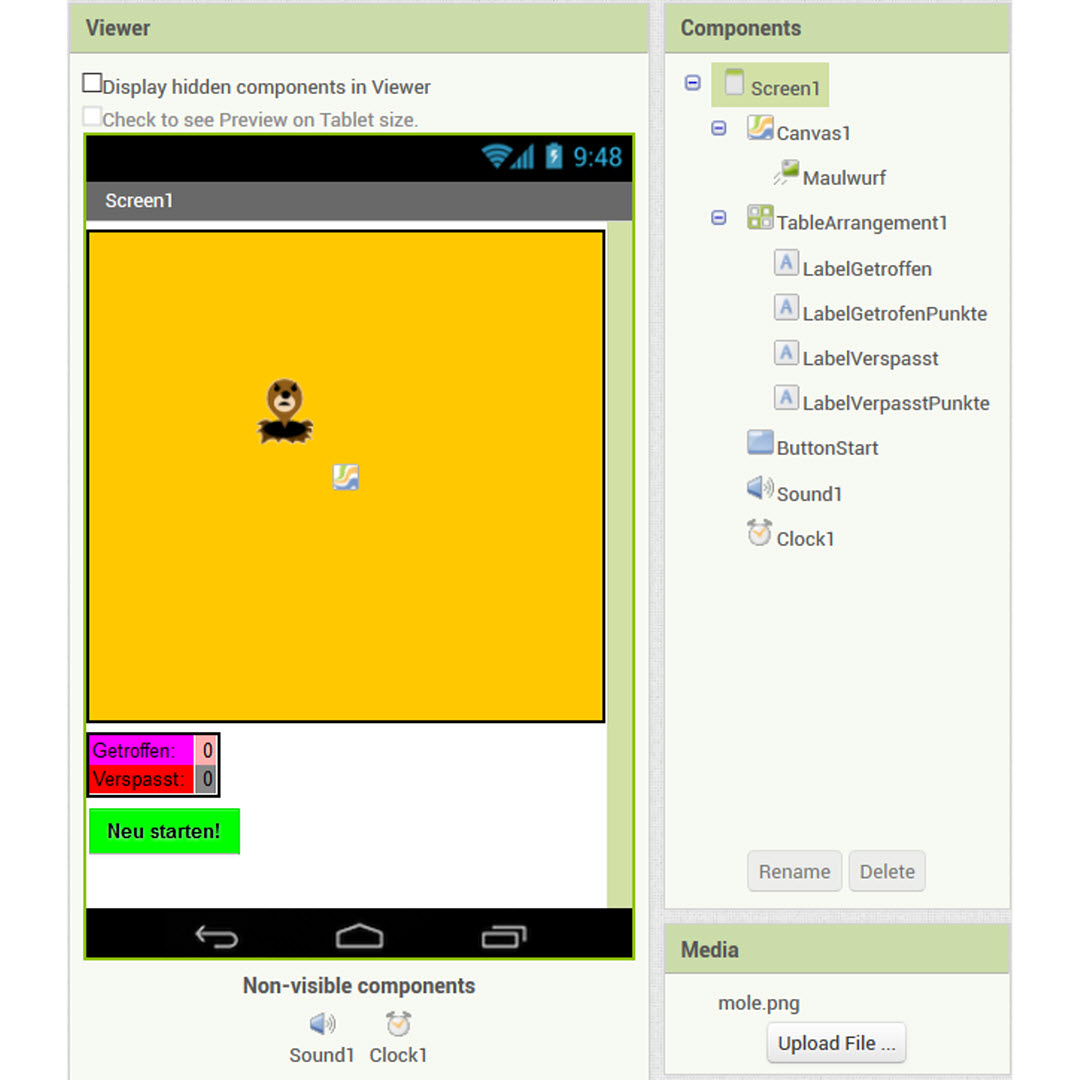1080x1080 pixels.
Task: Click the signal strength icon in status bar
Action: point(523,156)
